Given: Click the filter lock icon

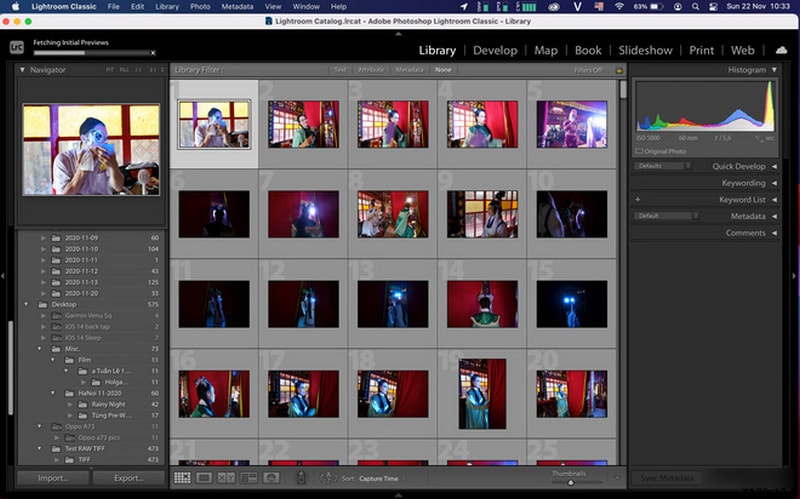Looking at the screenshot, I should (x=618, y=71).
